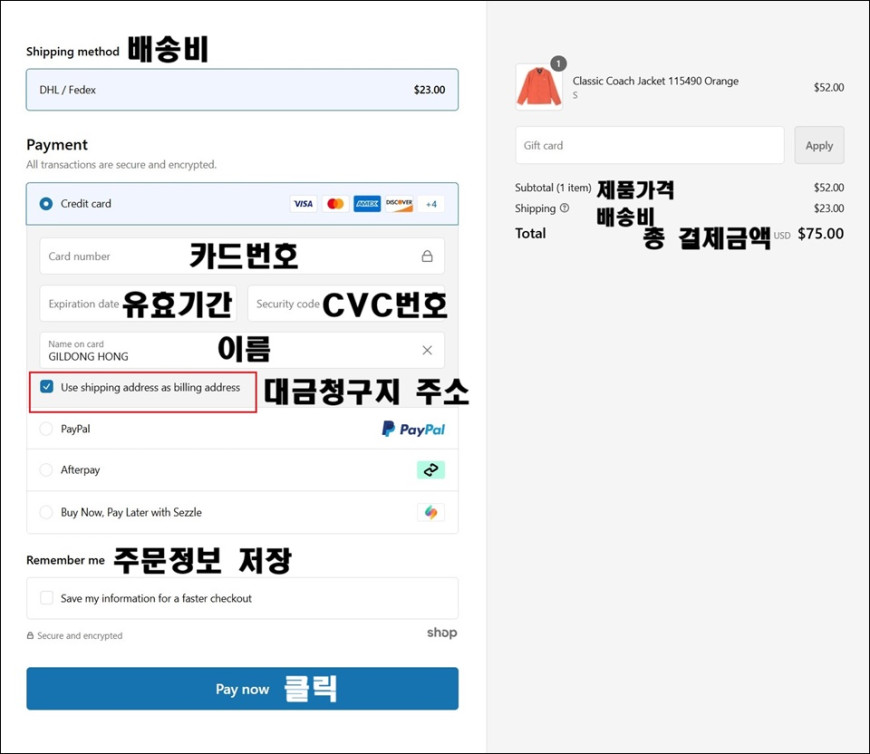Click the Shipping method heading
Viewport: 870px width, 754px height.
click(x=73, y=52)
